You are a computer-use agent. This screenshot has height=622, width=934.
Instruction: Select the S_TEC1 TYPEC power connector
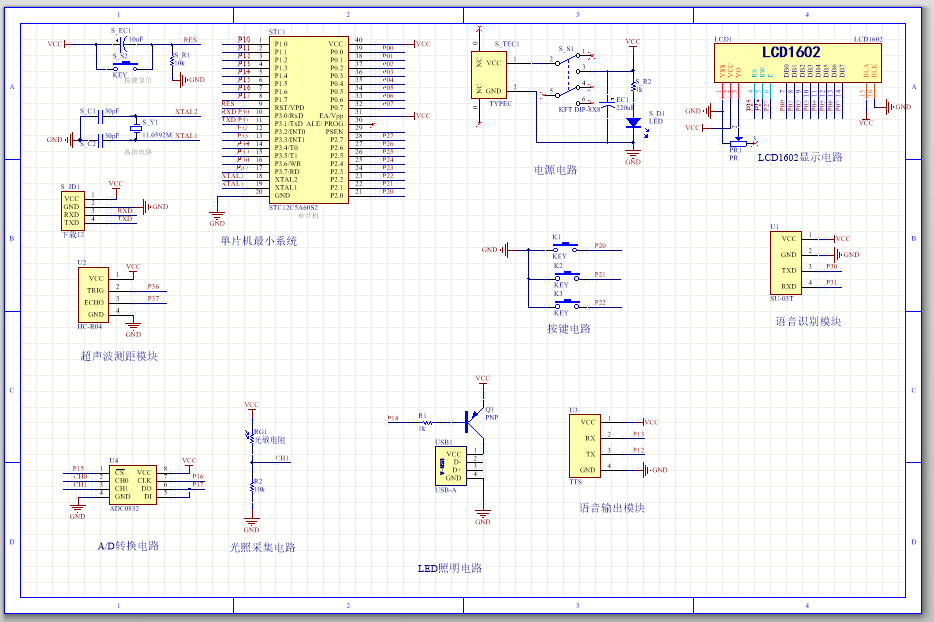click(489, 75)
